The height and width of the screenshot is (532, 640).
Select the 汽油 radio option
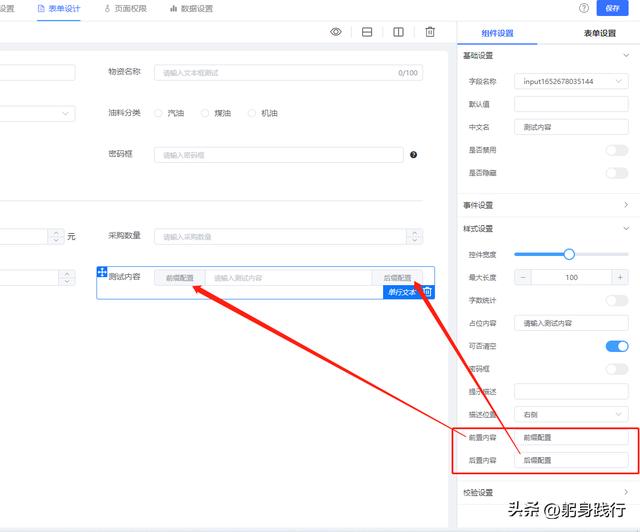(158, 113)
